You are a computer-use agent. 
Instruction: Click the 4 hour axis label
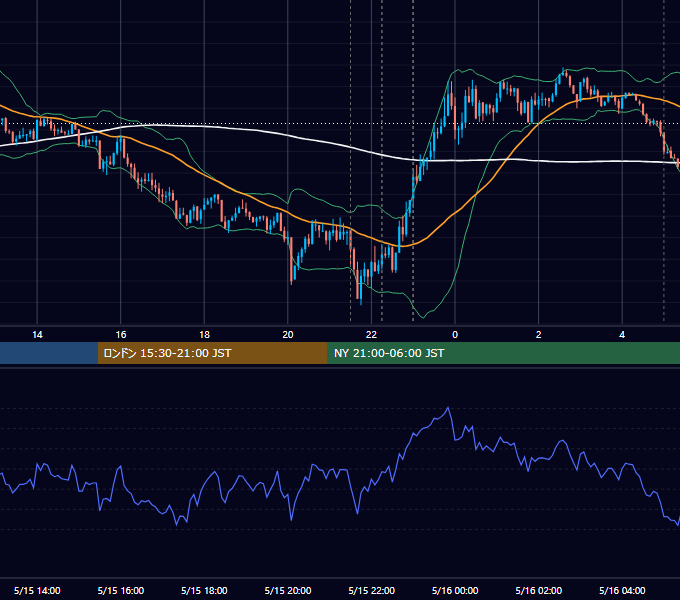click(x=622, y=335)
